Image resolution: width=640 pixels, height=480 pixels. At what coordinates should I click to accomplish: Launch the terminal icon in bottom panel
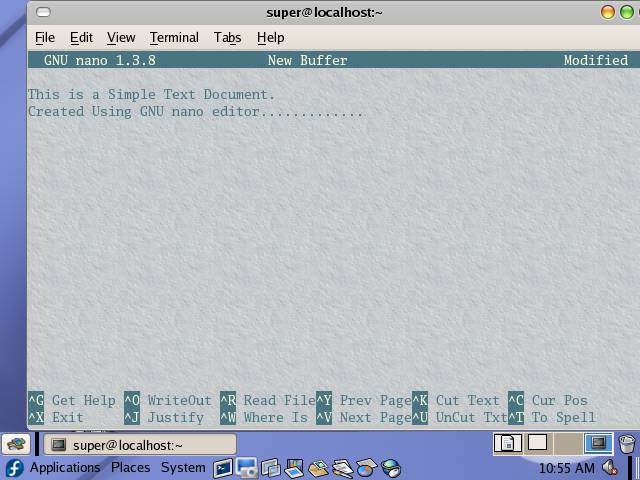coord(223,468)
